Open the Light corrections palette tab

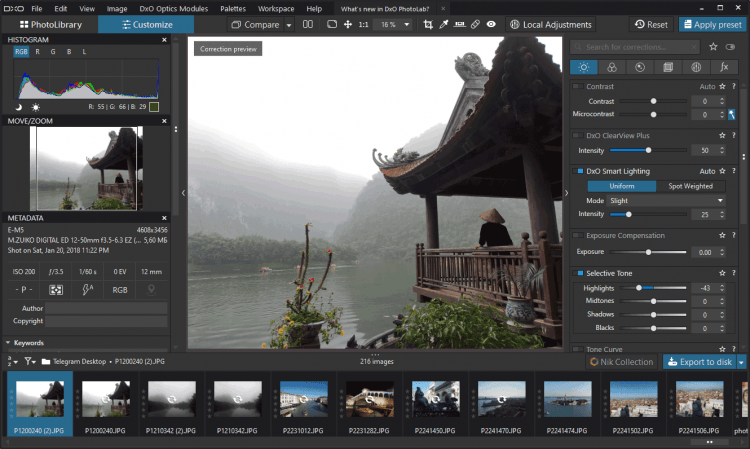click(583, 67)
